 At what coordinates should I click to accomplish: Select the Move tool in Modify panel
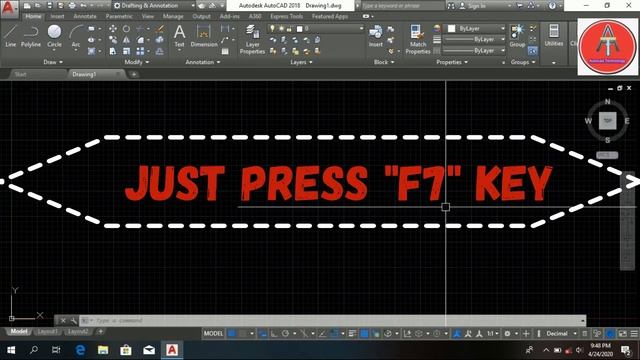click(x=113, y=29)
